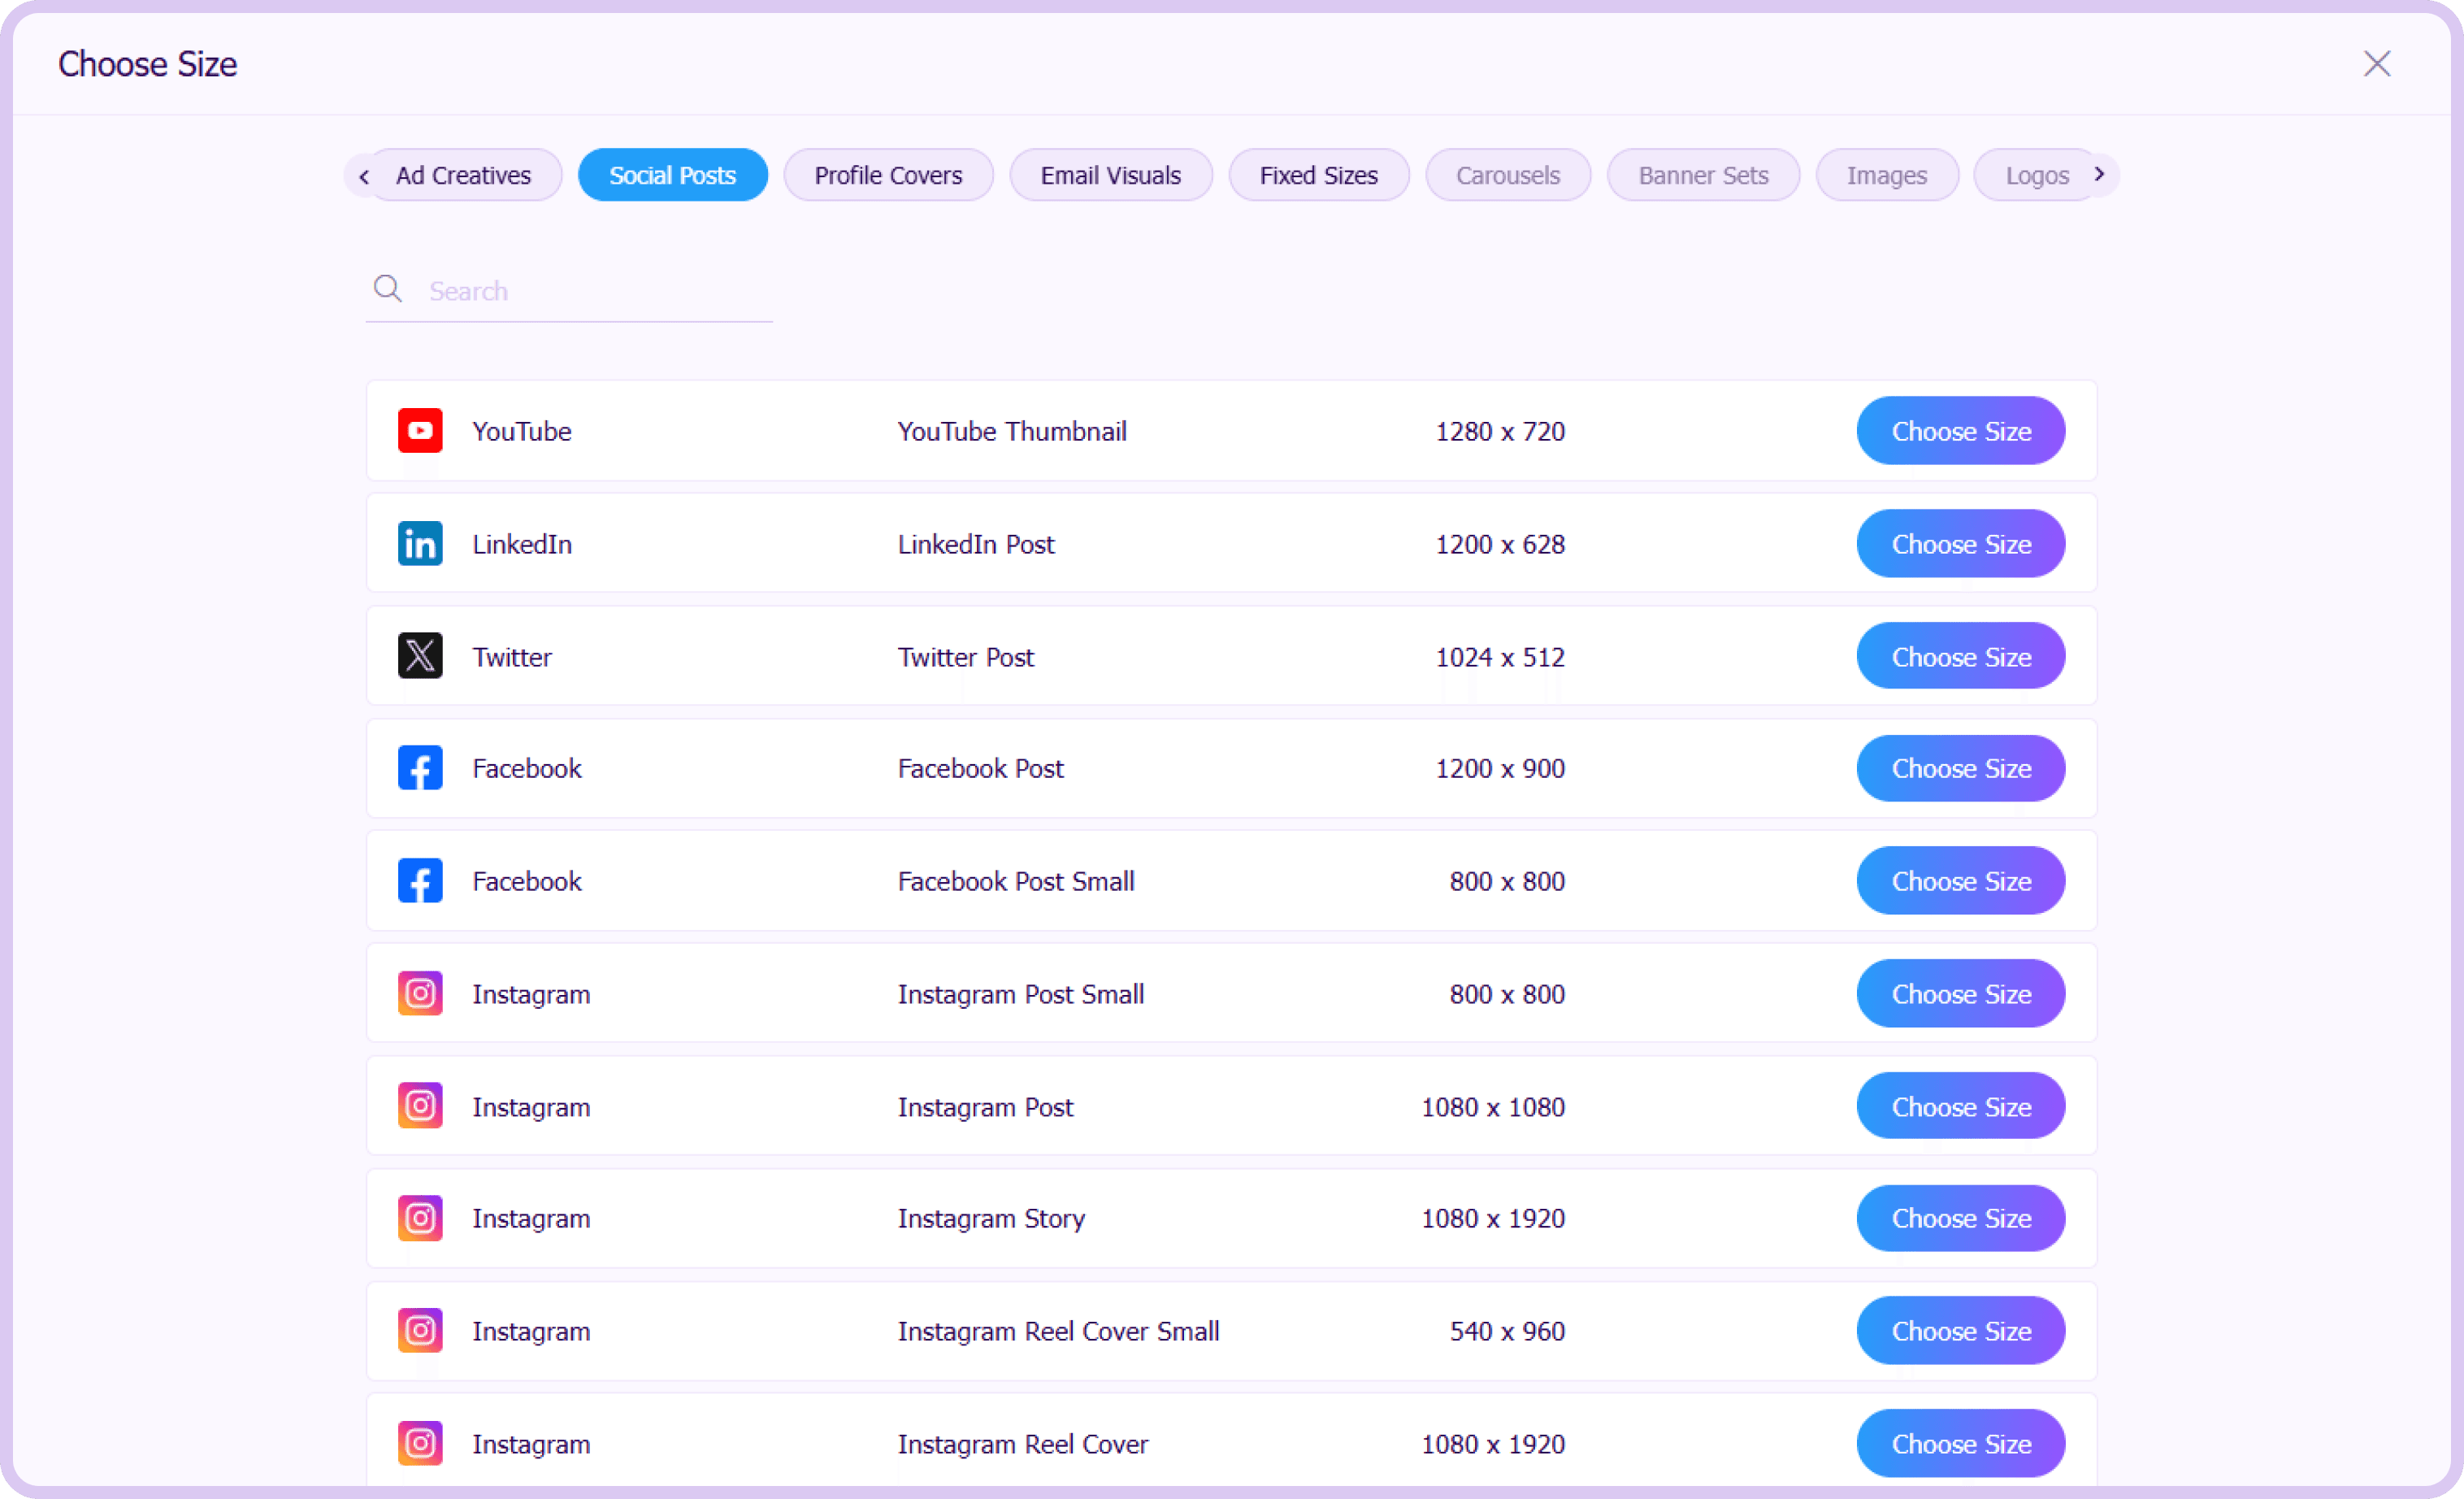Click the YouTube logo icon
Image resolution: width=2464 pixels, height=1499 pixels.
(420, 431)
